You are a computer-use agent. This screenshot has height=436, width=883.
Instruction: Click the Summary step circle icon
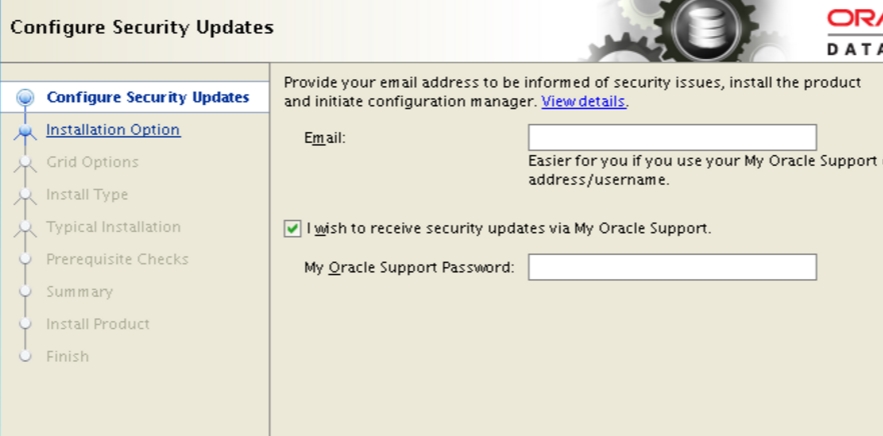click(25, 291)
